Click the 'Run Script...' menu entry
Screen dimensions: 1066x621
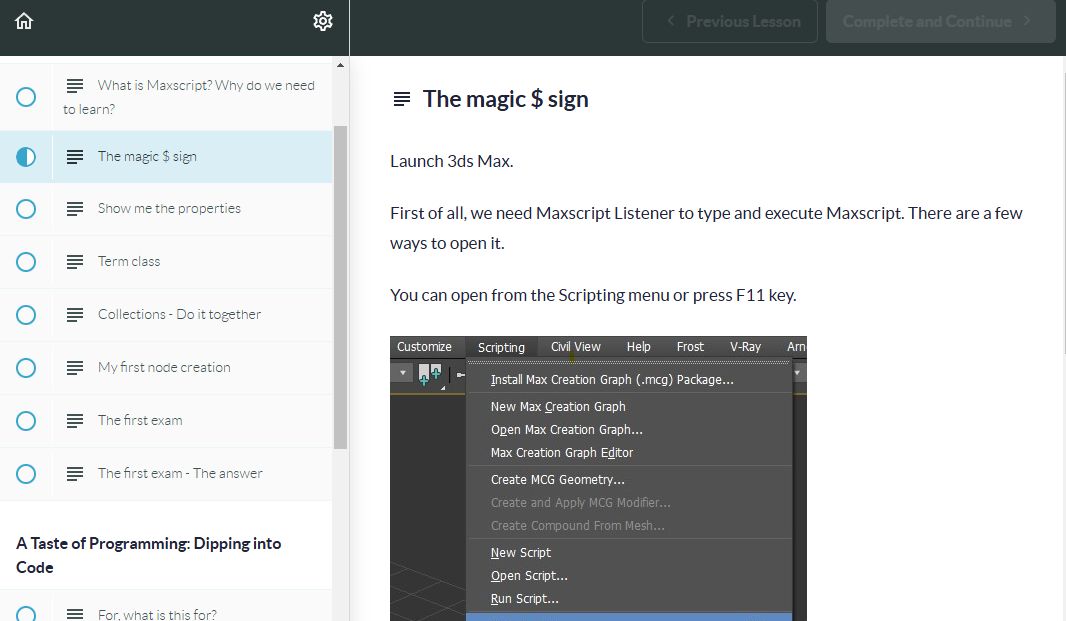tap(629, 599)
